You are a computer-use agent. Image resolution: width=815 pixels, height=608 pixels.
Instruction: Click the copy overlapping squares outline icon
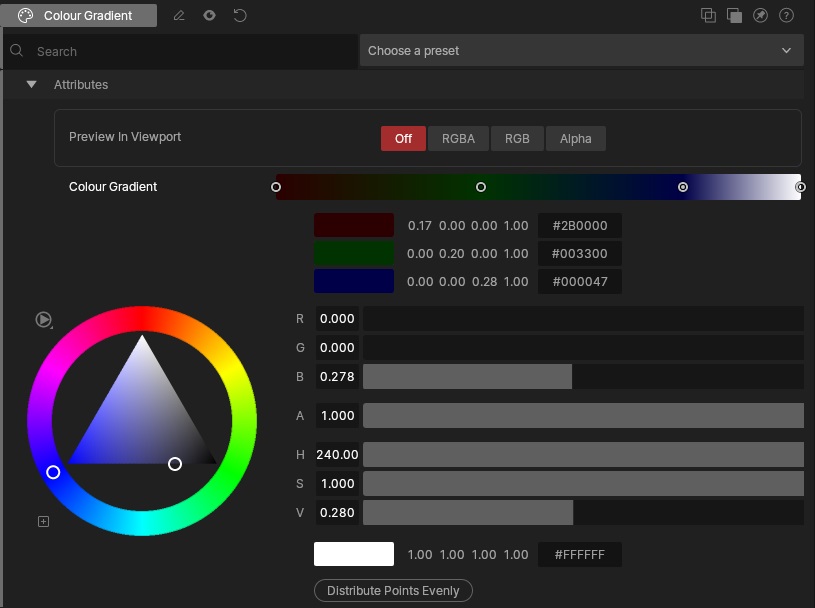coord(708,16)
